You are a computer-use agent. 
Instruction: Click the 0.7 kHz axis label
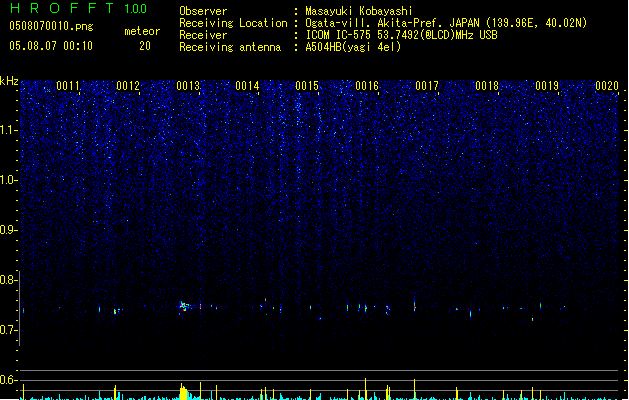click(x=8, y=330)
